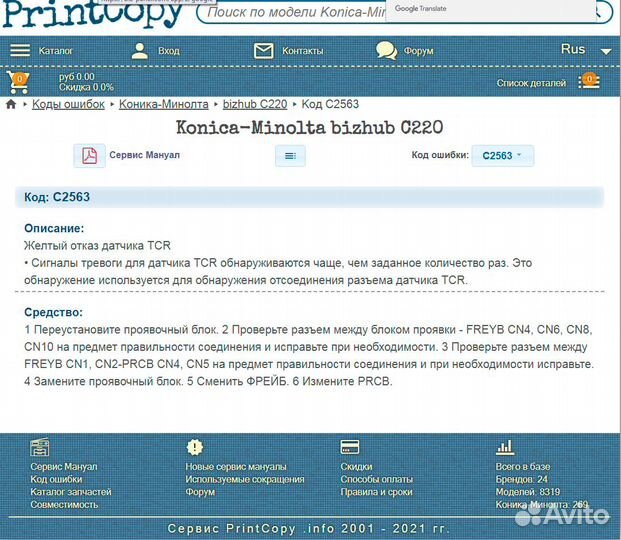621x540 pixels.
Task: Click the Контакты envelope icon
Action: [x=264, y=51]
